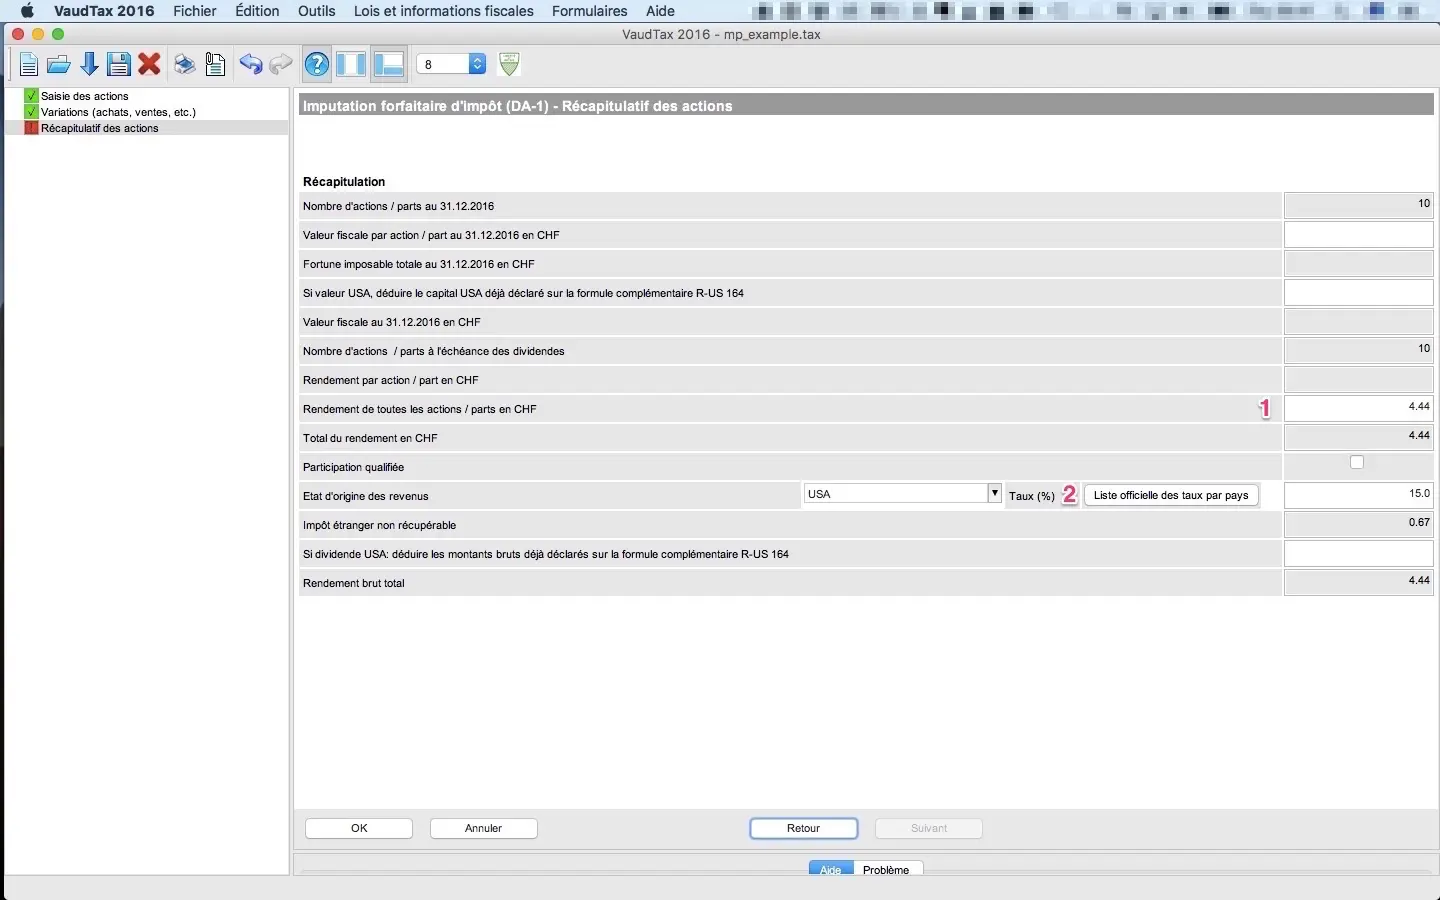Open the Aide menu
Screen dimensions: 1440x900
(660, 11)
